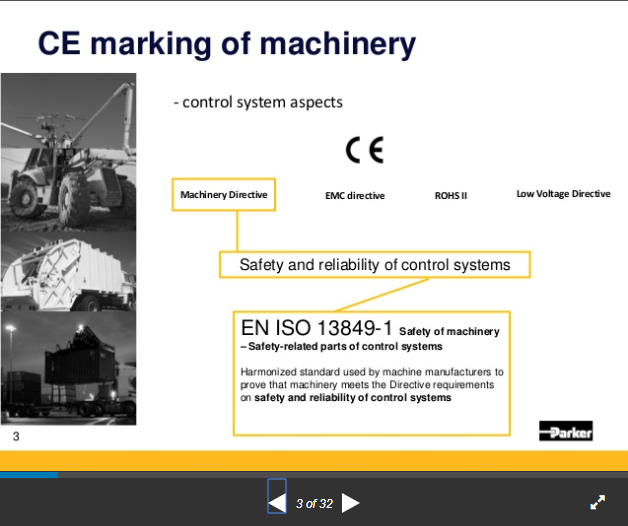Click the '3 of 32' page indicator
Screen dimensions: 628x526
(314, 504)
